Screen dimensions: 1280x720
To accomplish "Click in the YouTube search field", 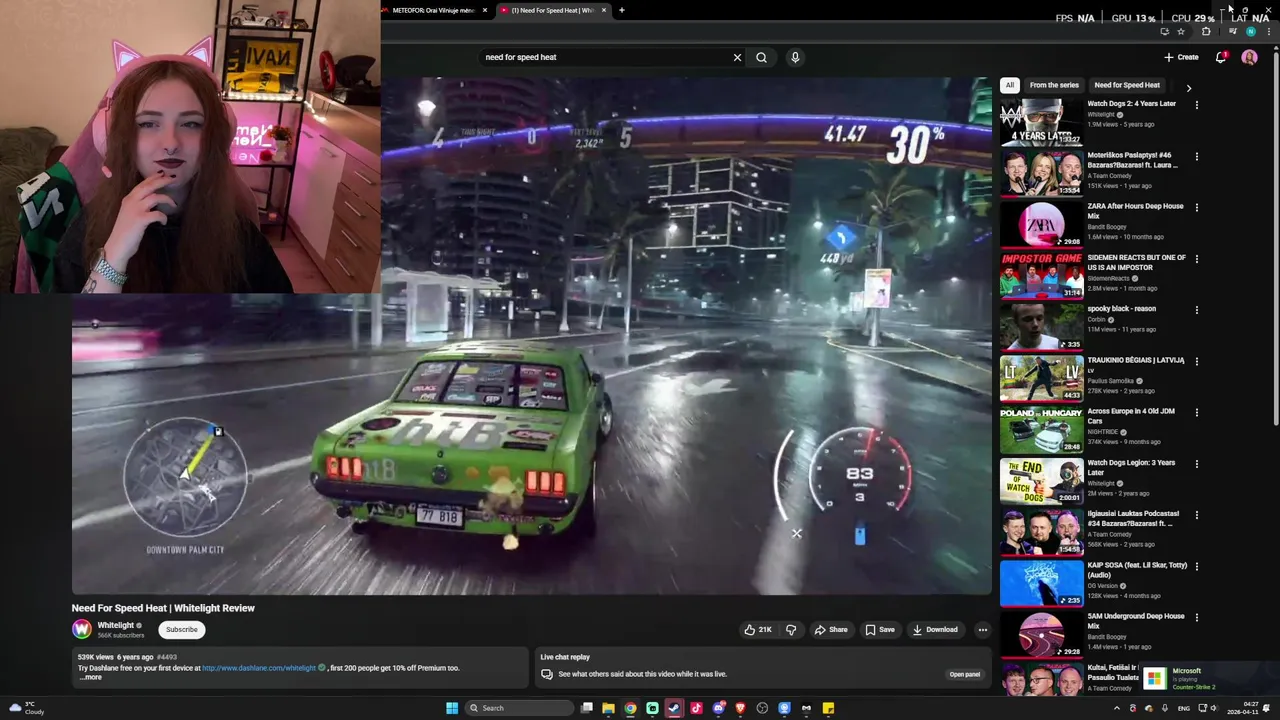I will (x=605, y=57).
